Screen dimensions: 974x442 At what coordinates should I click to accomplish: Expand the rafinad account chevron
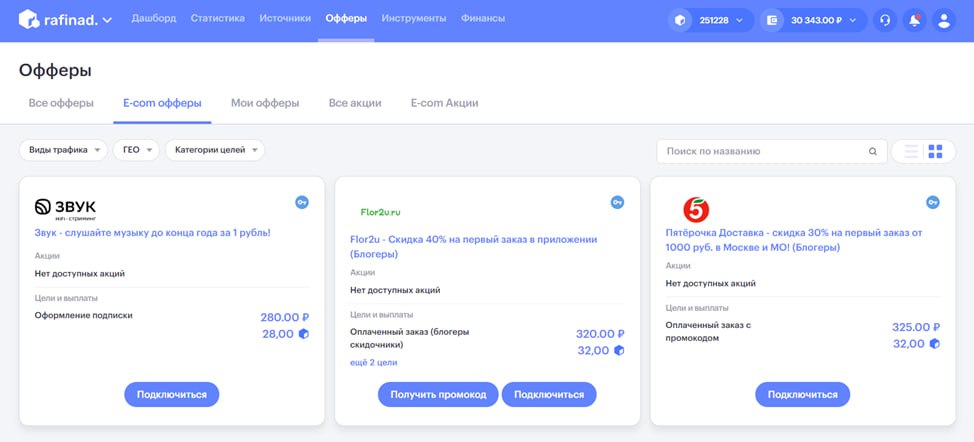(107, 20)
